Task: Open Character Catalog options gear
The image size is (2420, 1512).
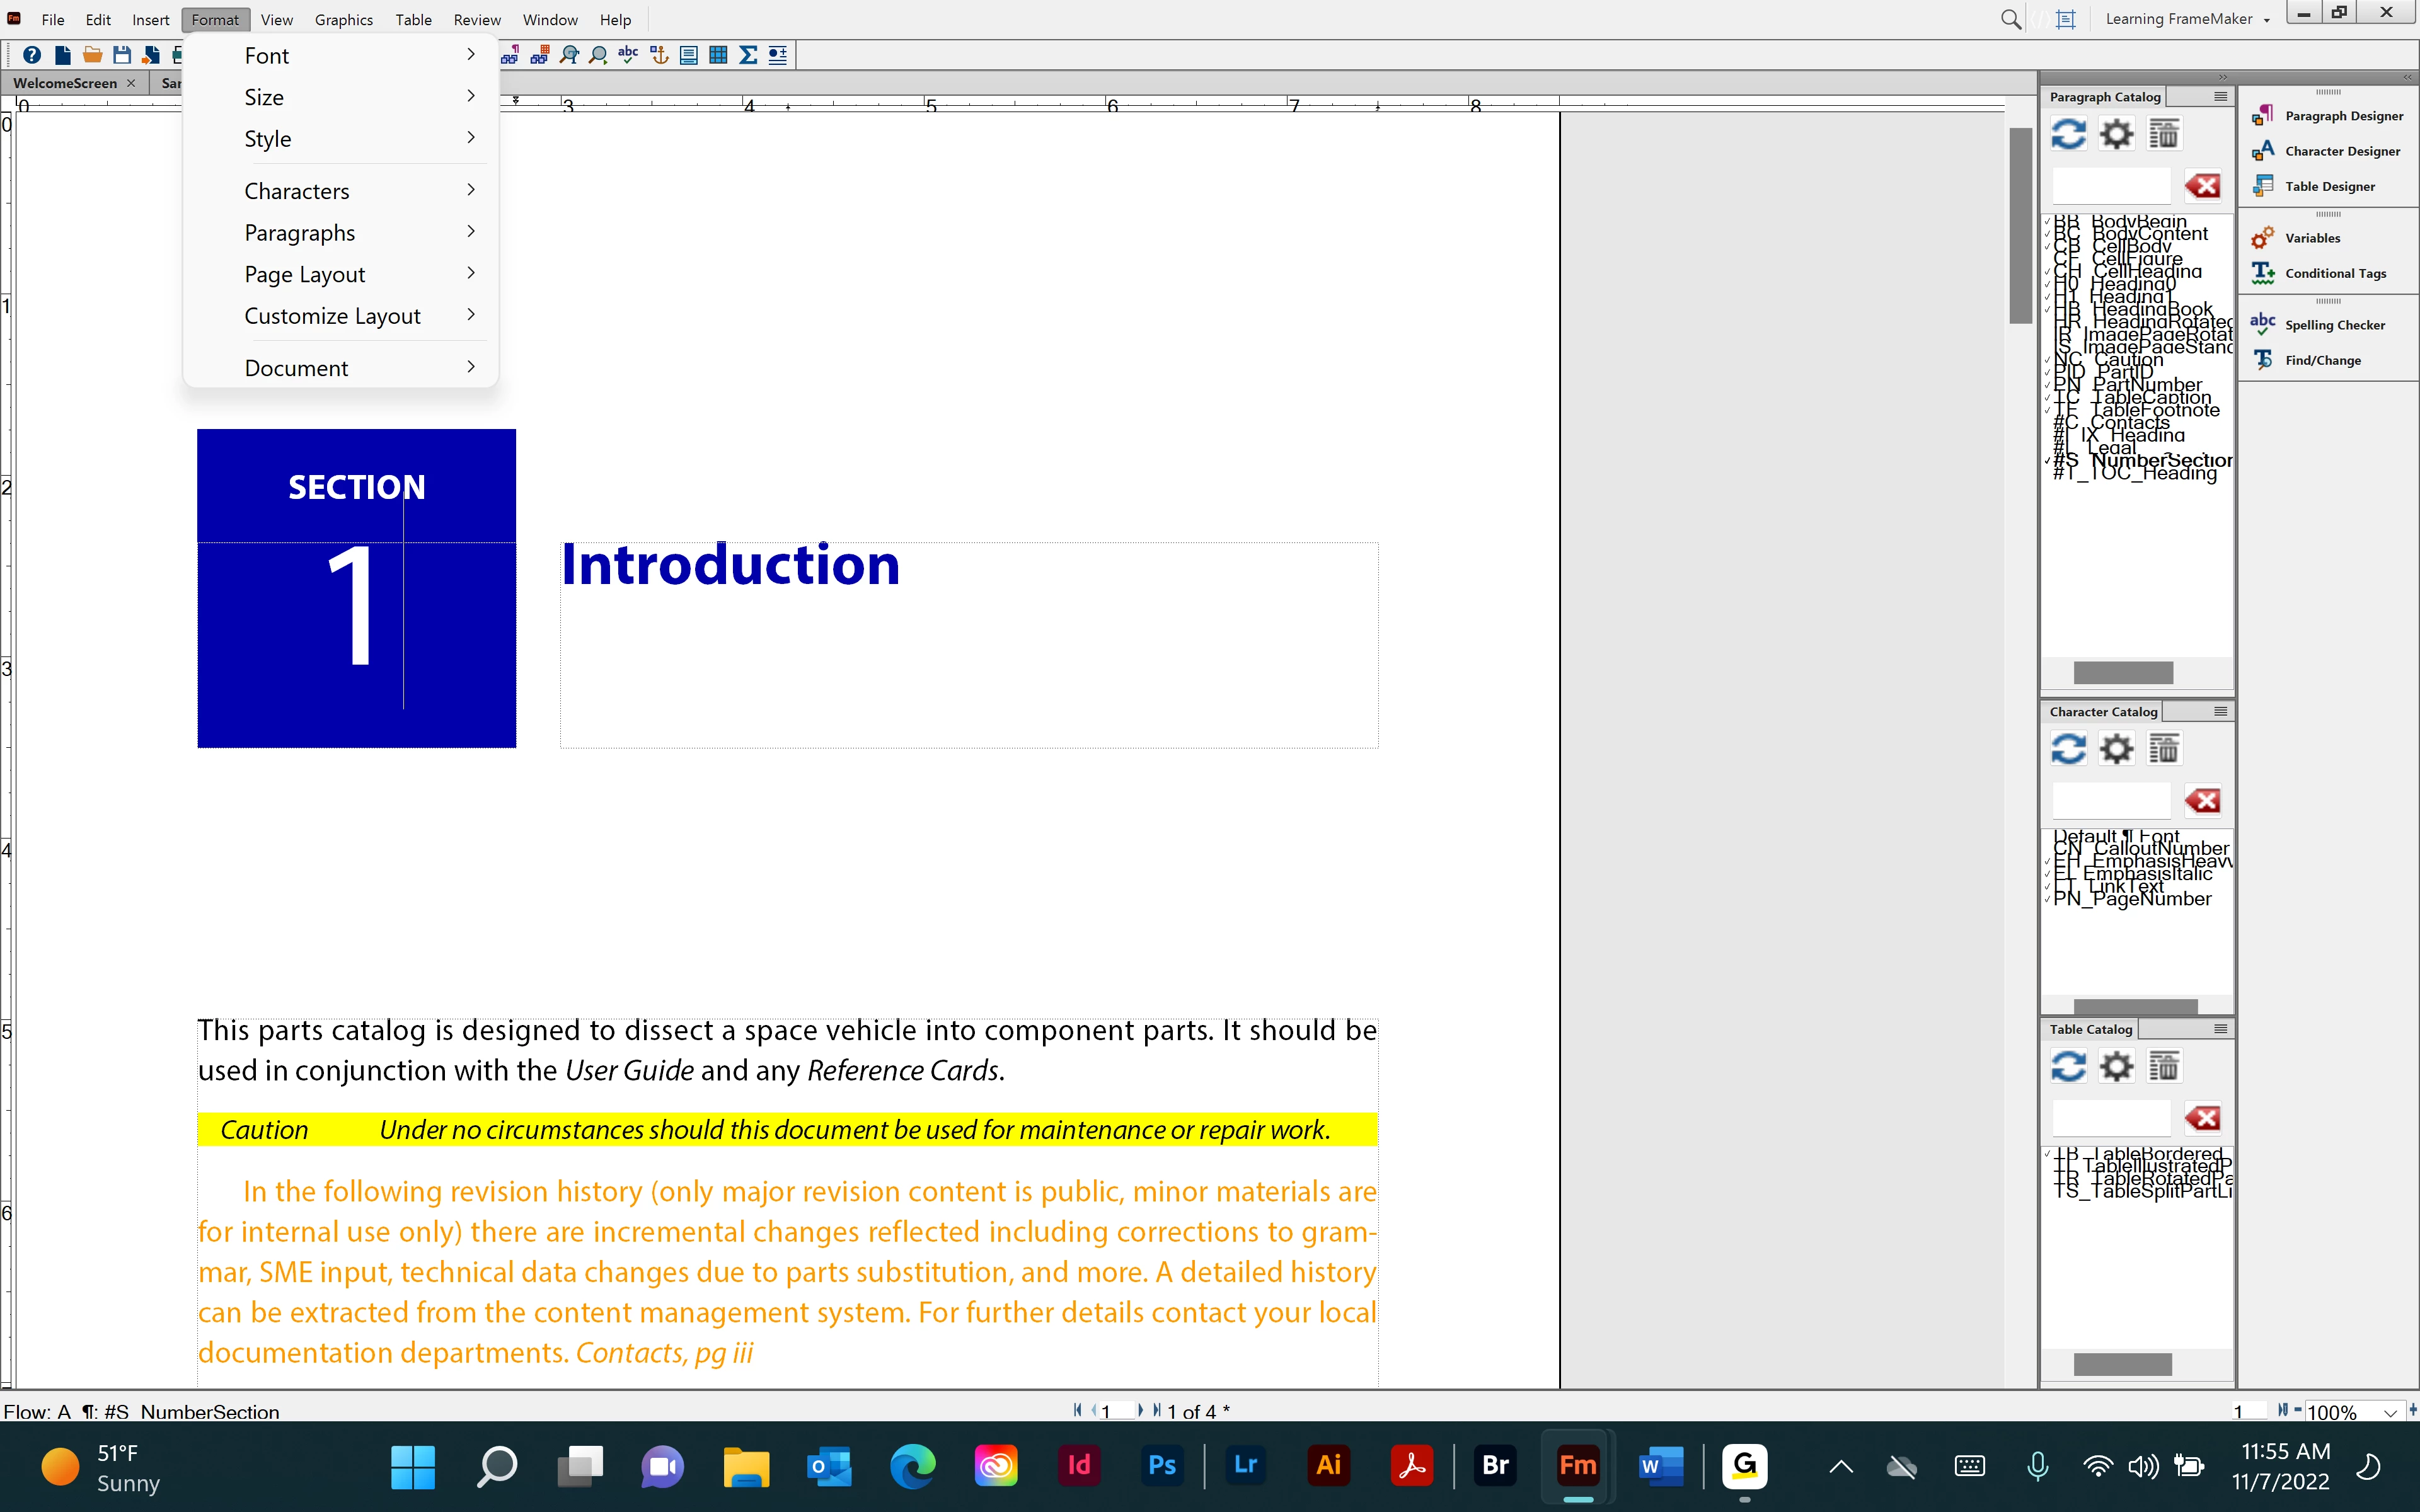Action: click(x=2116, y=749)
